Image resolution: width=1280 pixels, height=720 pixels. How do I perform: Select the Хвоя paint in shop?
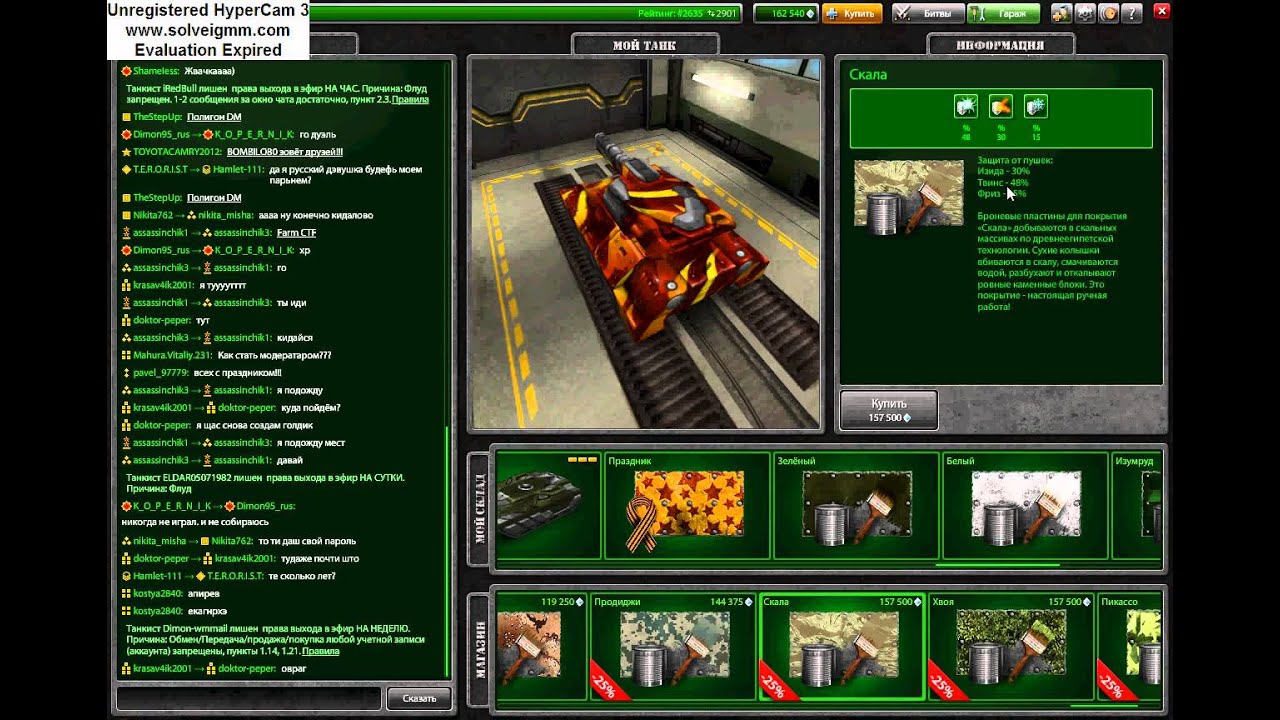coord(1011,646)
